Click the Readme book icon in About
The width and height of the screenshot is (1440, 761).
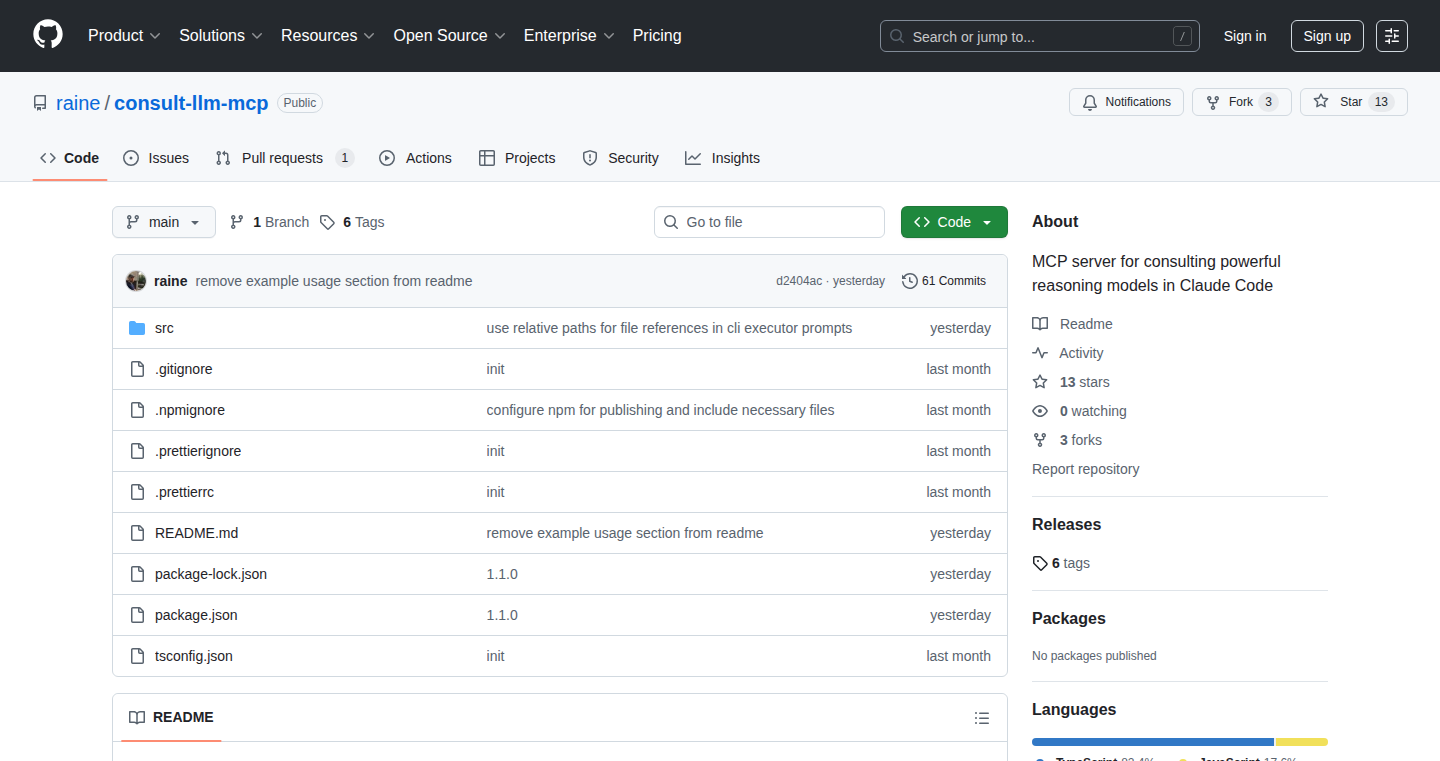pos(1040,324)
